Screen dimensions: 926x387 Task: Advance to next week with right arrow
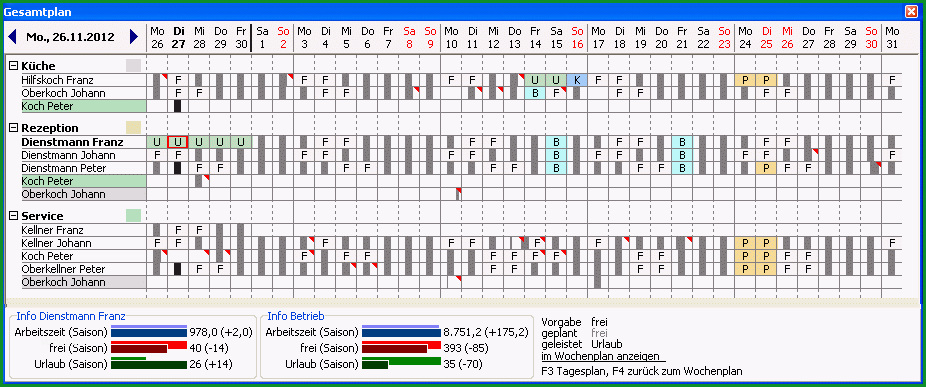click(x=133, y=37)
